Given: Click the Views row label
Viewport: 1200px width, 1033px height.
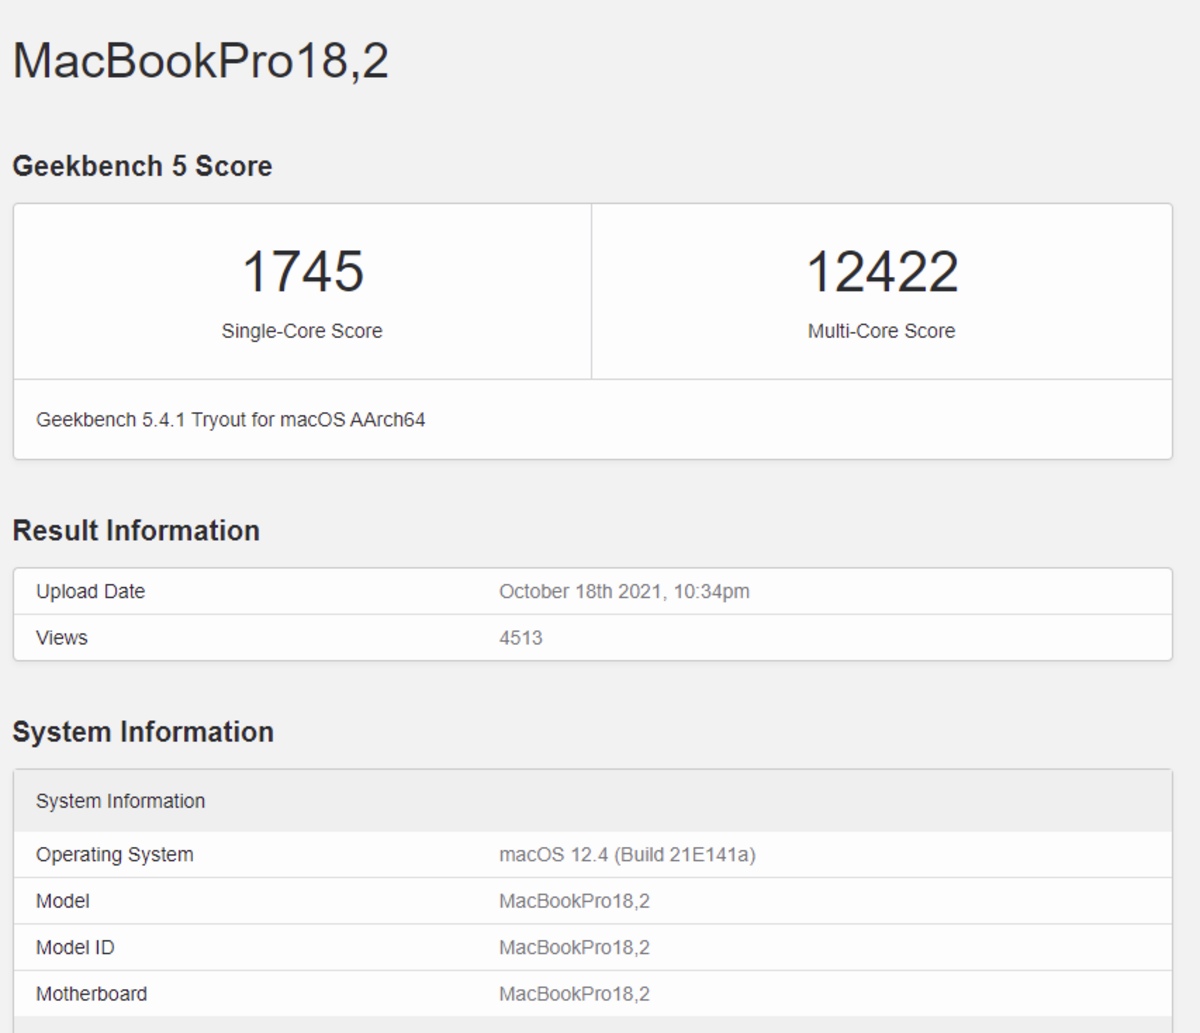Looking at the screenshot, I should point(62,638).
